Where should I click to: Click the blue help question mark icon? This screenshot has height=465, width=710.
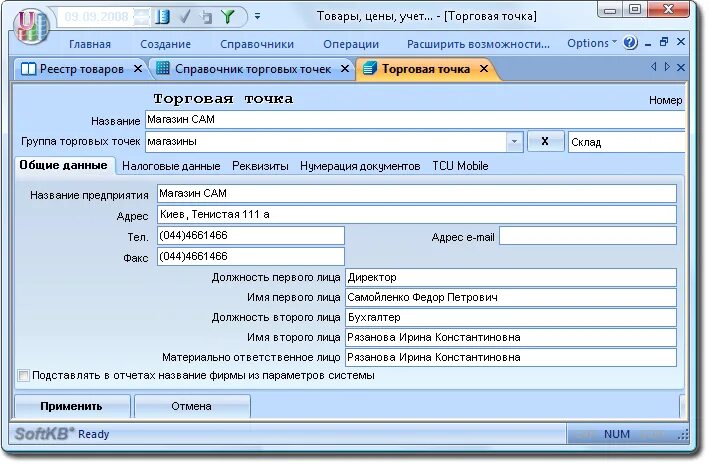click(x=630, y=43)
